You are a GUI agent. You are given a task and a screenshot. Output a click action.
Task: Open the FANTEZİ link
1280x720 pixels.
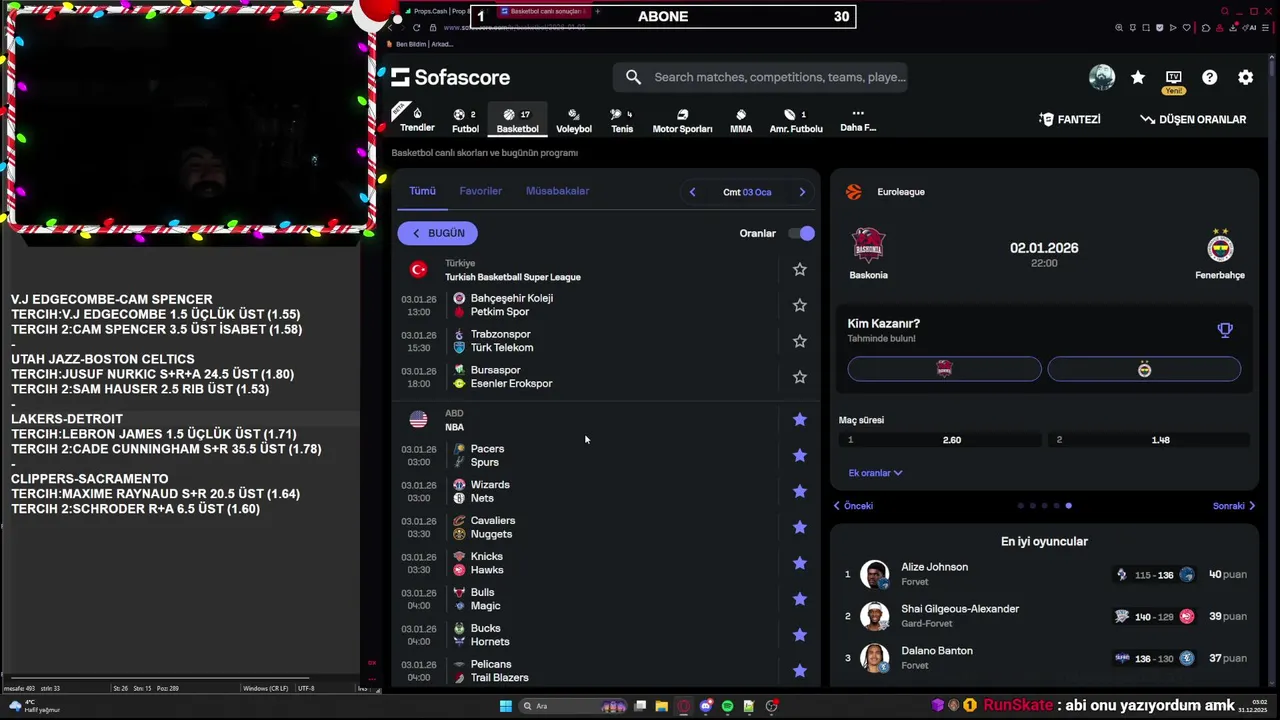click(1070, 119)
